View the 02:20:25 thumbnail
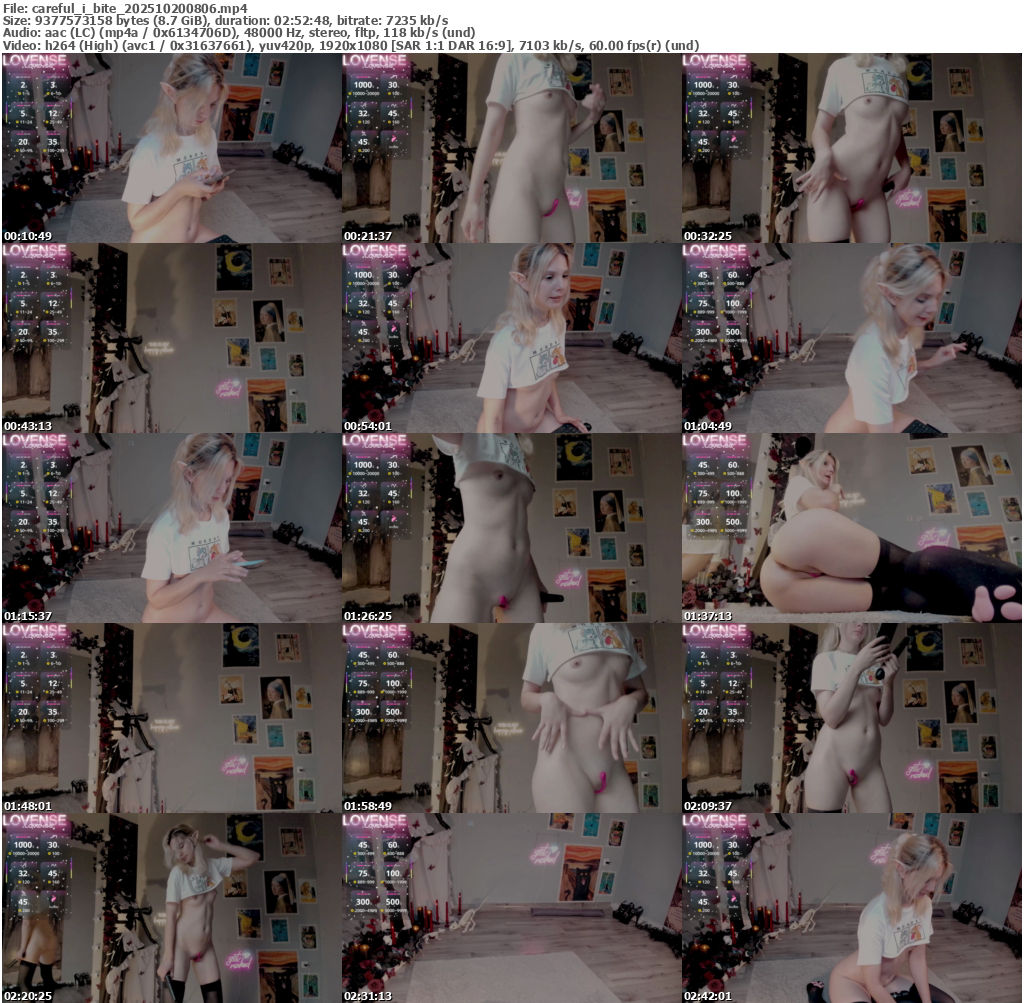The width and height of the screenshot is (1024, 1003). 172,908
